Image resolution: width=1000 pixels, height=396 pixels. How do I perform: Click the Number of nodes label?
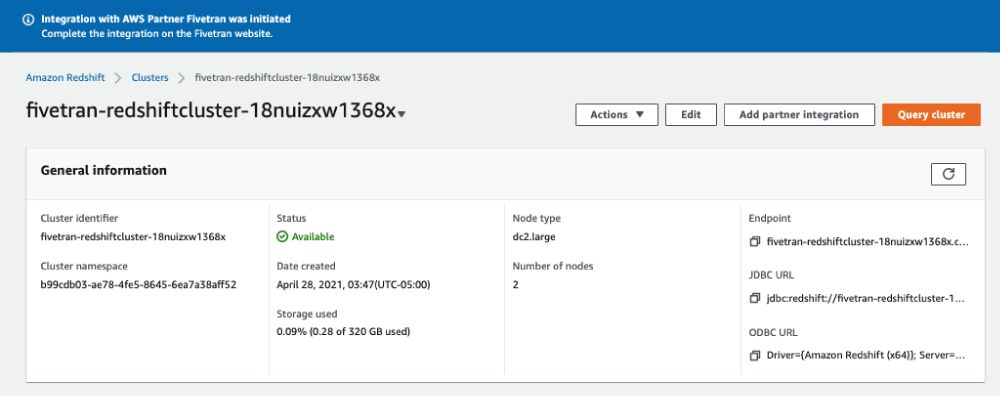pos(553,266)
